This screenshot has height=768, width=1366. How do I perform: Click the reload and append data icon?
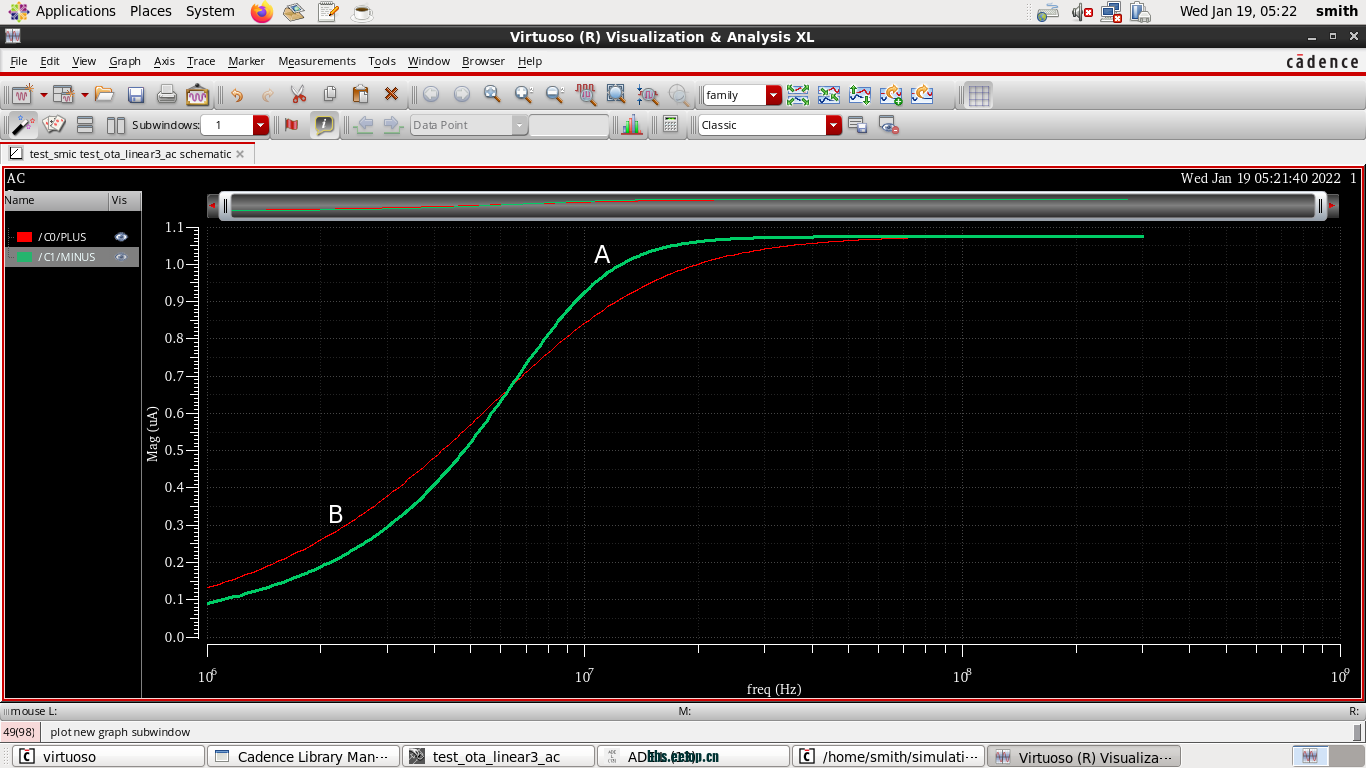tap(890, 95)
